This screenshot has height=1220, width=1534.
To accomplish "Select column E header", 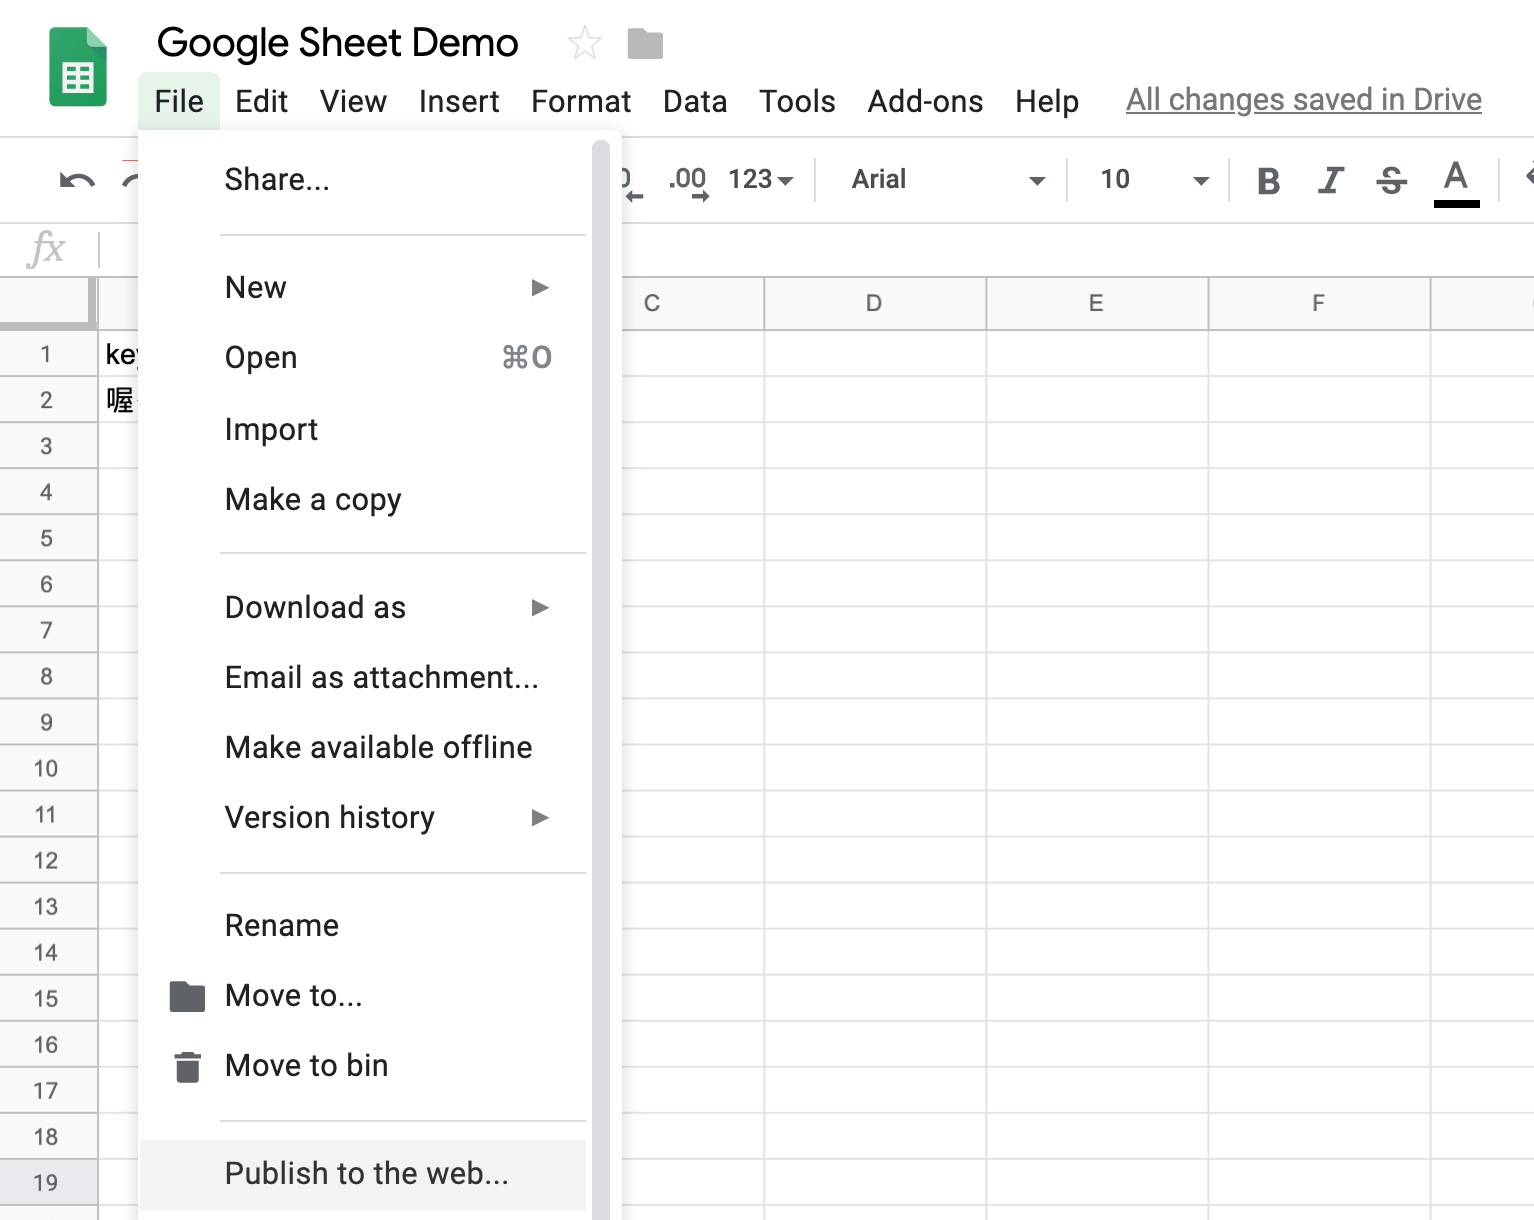I will pos(1097,303).
